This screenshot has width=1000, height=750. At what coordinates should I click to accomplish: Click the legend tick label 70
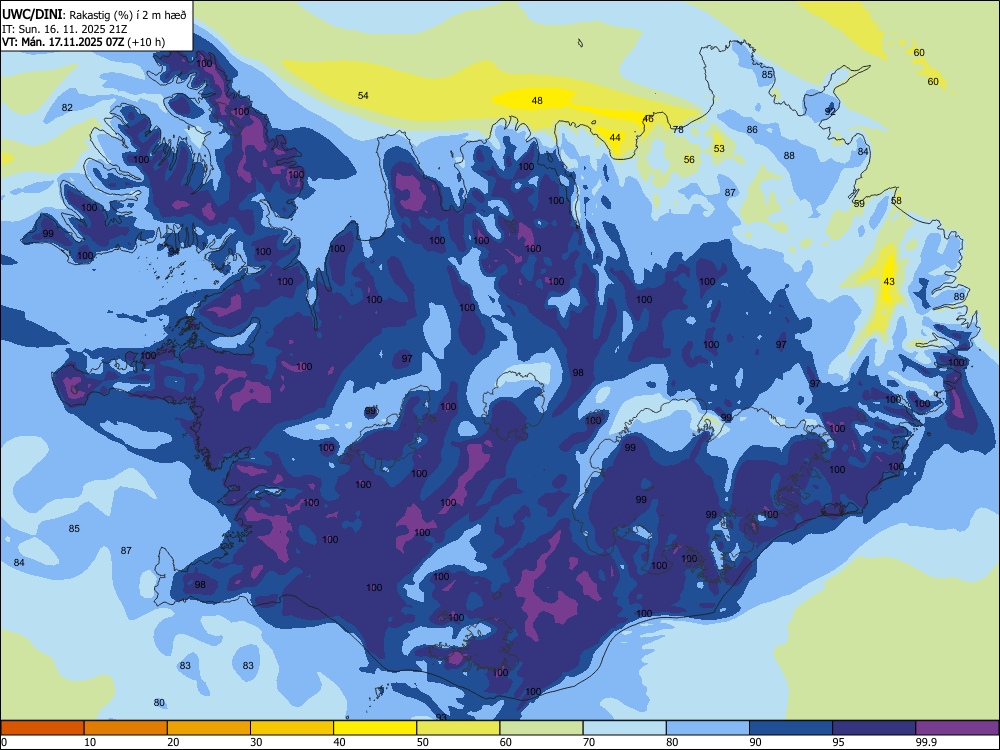point(589,742)
